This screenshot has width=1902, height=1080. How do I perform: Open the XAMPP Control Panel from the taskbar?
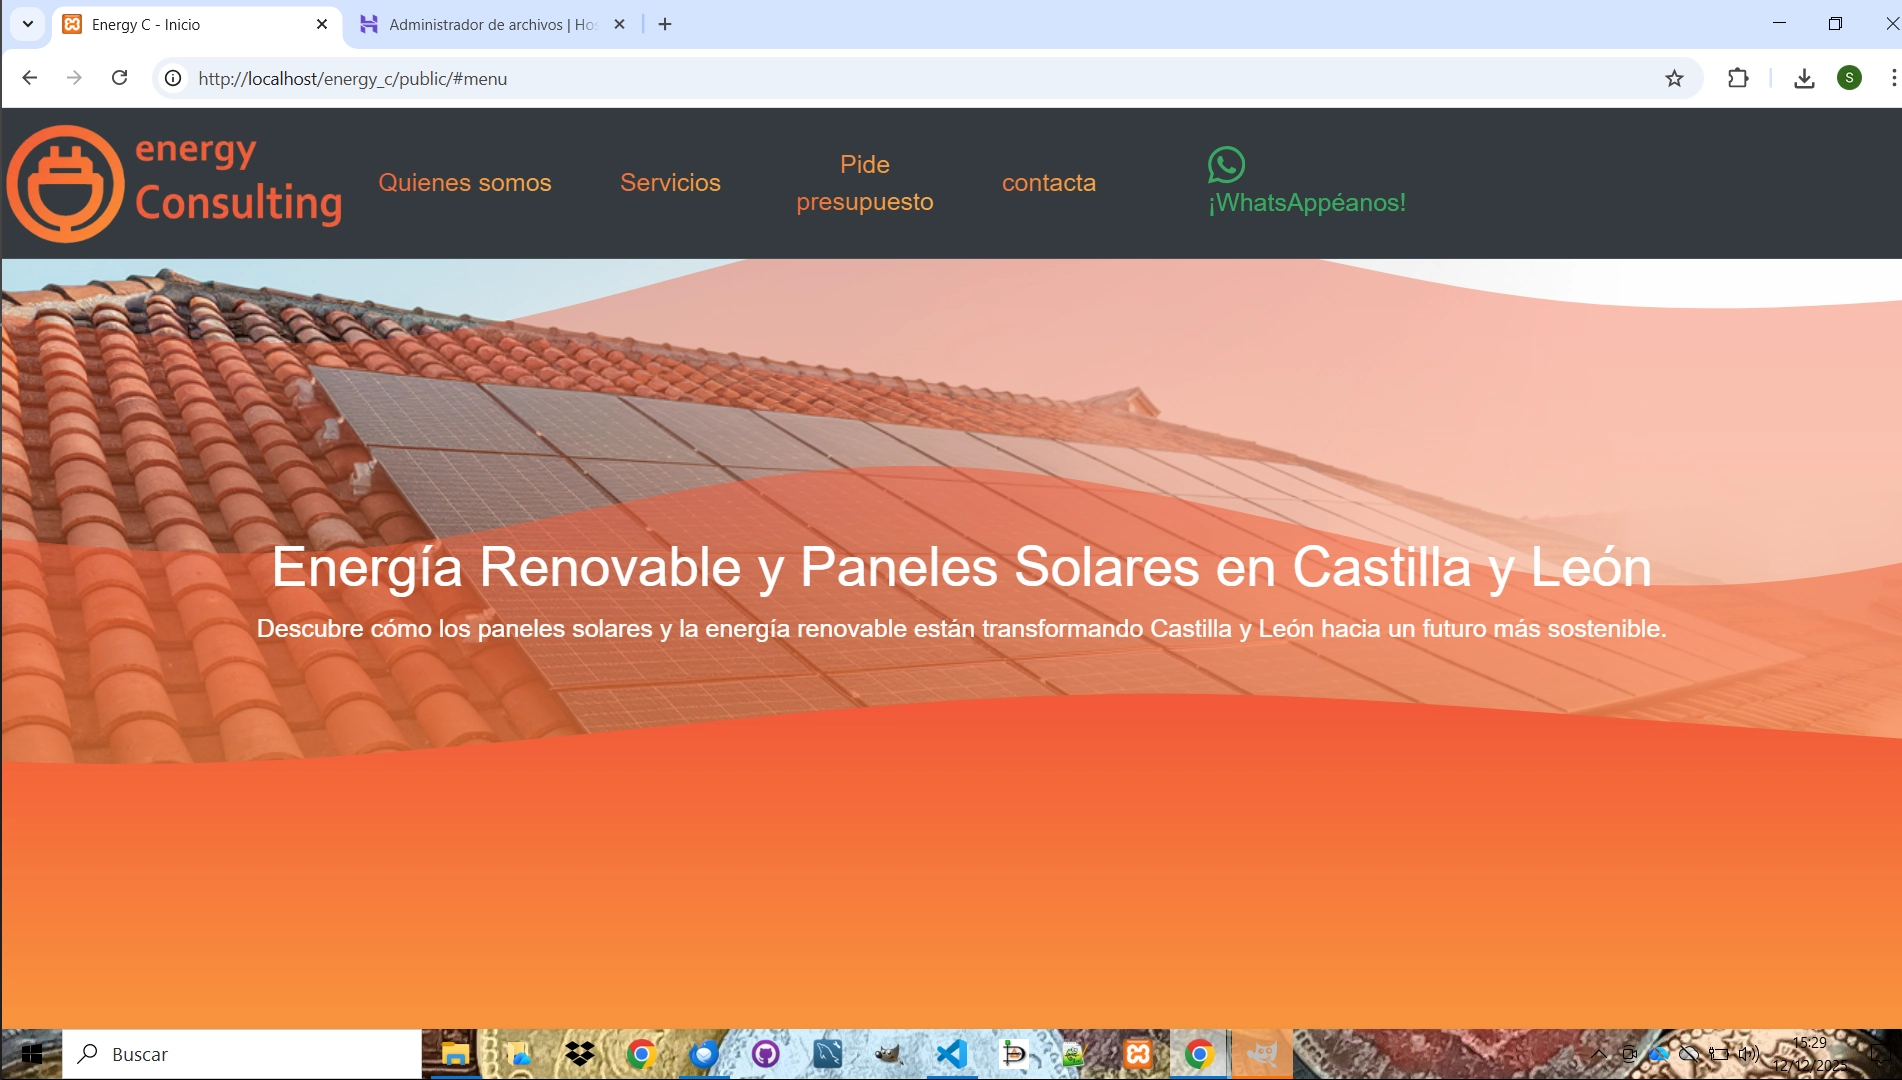pyautogui.click(x=1137, y=1053)
